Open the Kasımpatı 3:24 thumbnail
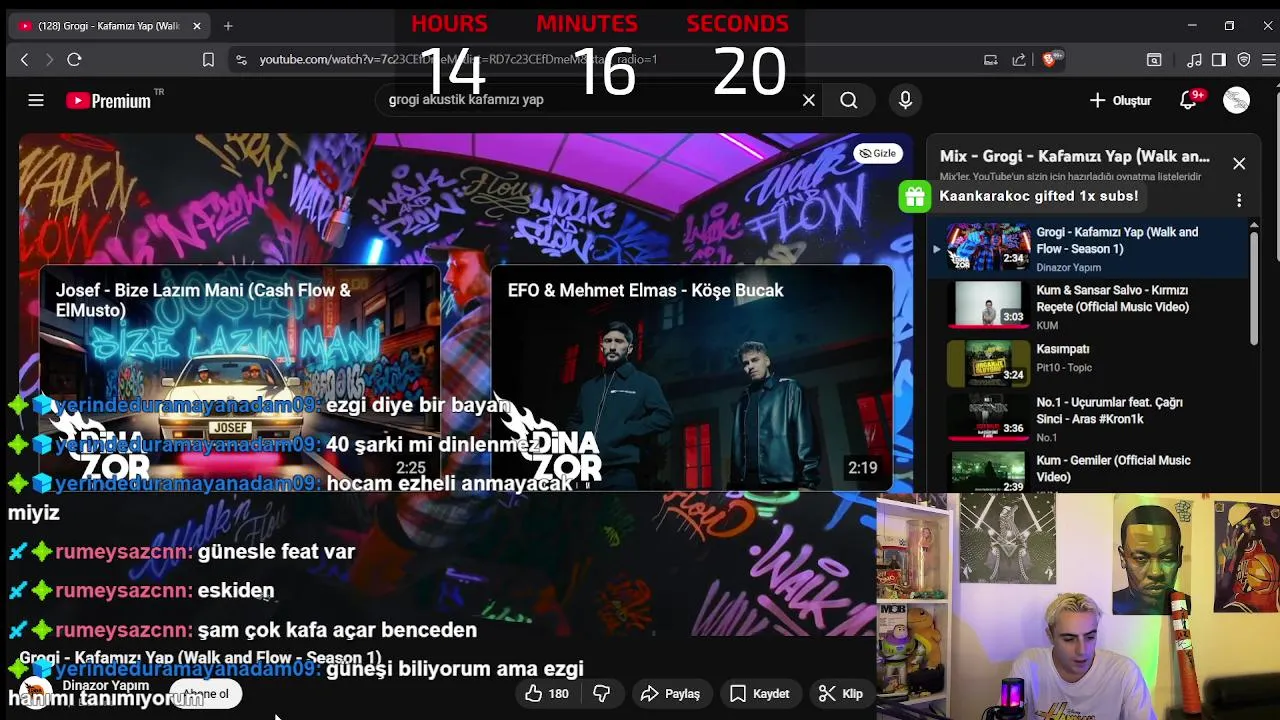The height and width of the screenshot is (720, 1280). pyautogui.click(x=988, y=363)
